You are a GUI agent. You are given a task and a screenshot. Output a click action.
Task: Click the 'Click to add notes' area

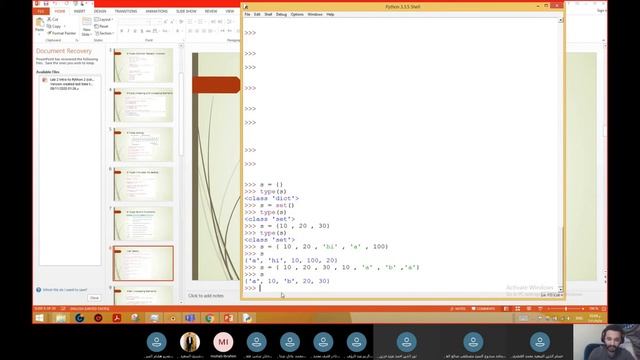(x=206, y=296)
